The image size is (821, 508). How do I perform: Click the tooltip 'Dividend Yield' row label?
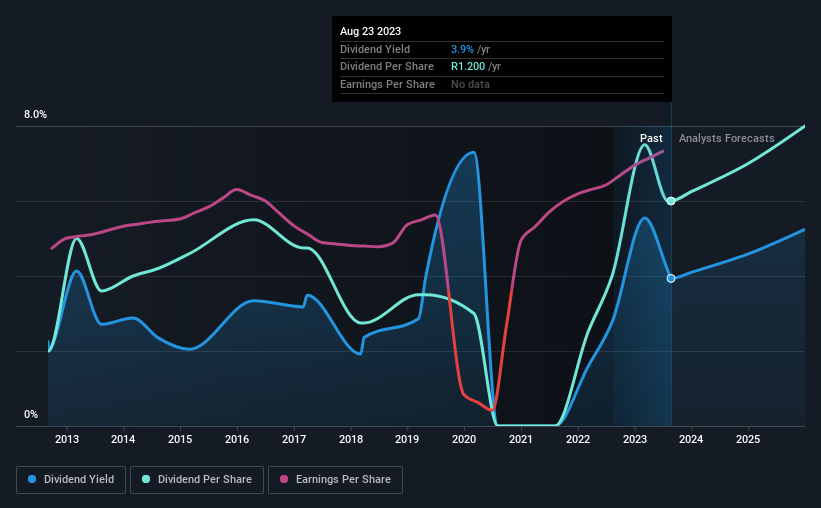375,49
